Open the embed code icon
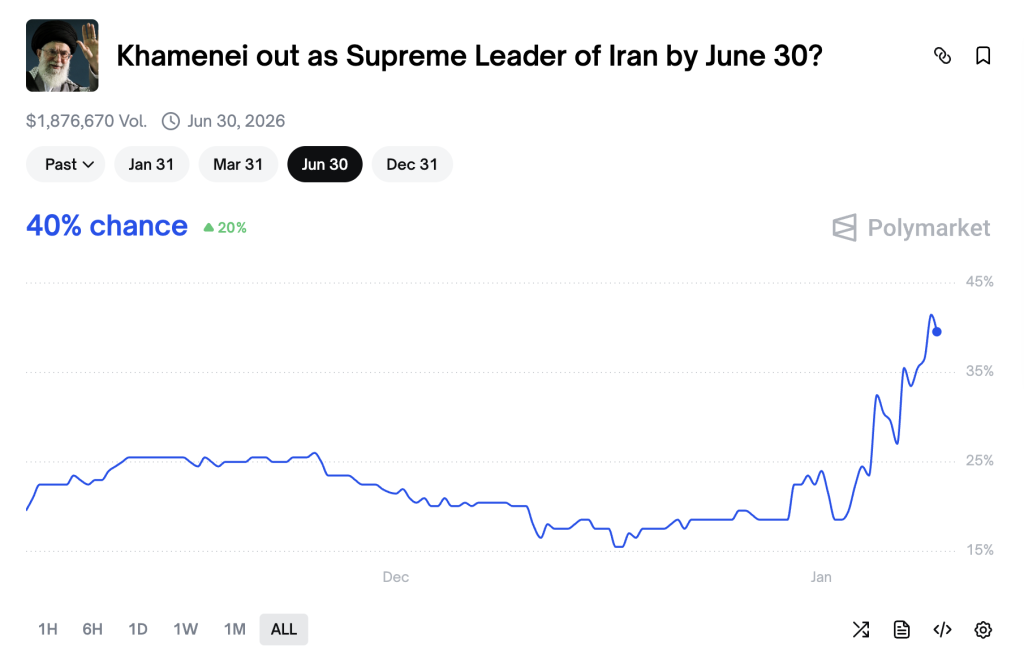Viewport: 1024px width, 668px height. [942, 629]
